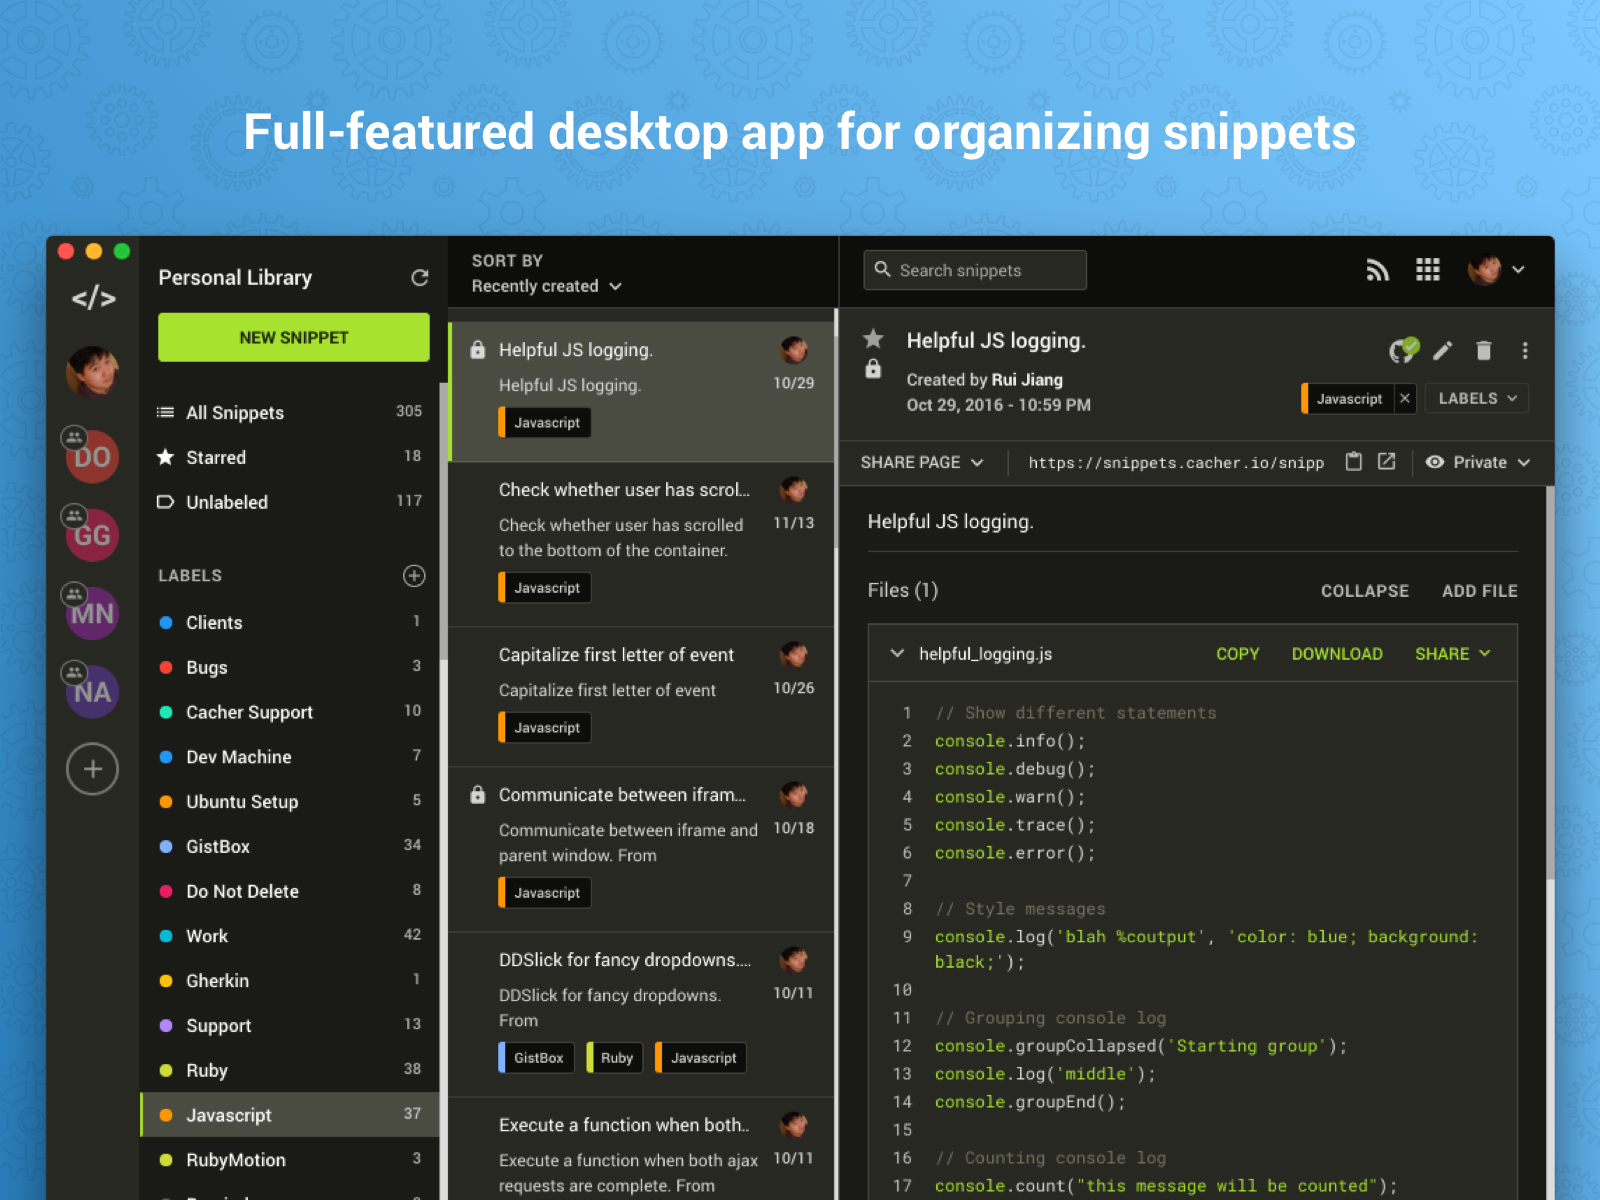Star the Helpful JS logging snippet
The height and width of the screenshot is (1200, 1600).
873,338
